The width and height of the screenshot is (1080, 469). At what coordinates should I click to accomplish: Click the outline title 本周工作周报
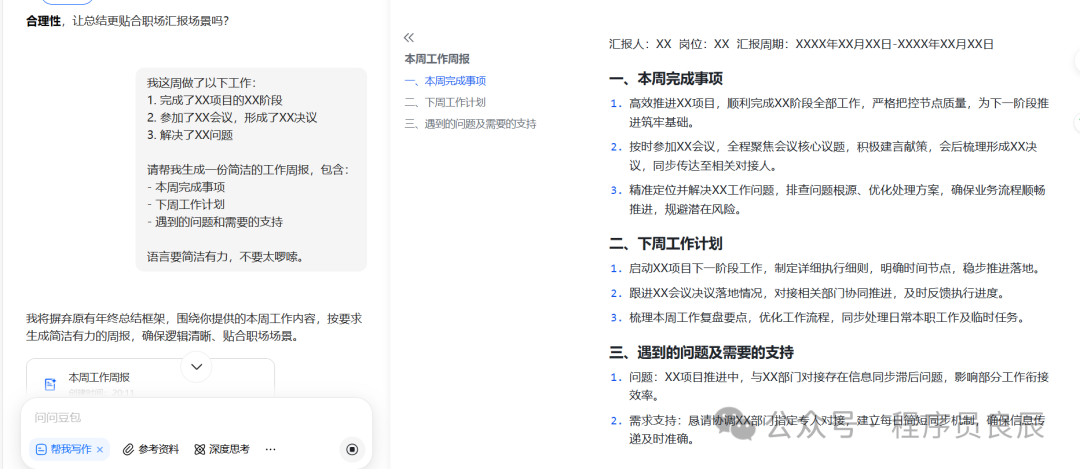click(x=437, y=59)
